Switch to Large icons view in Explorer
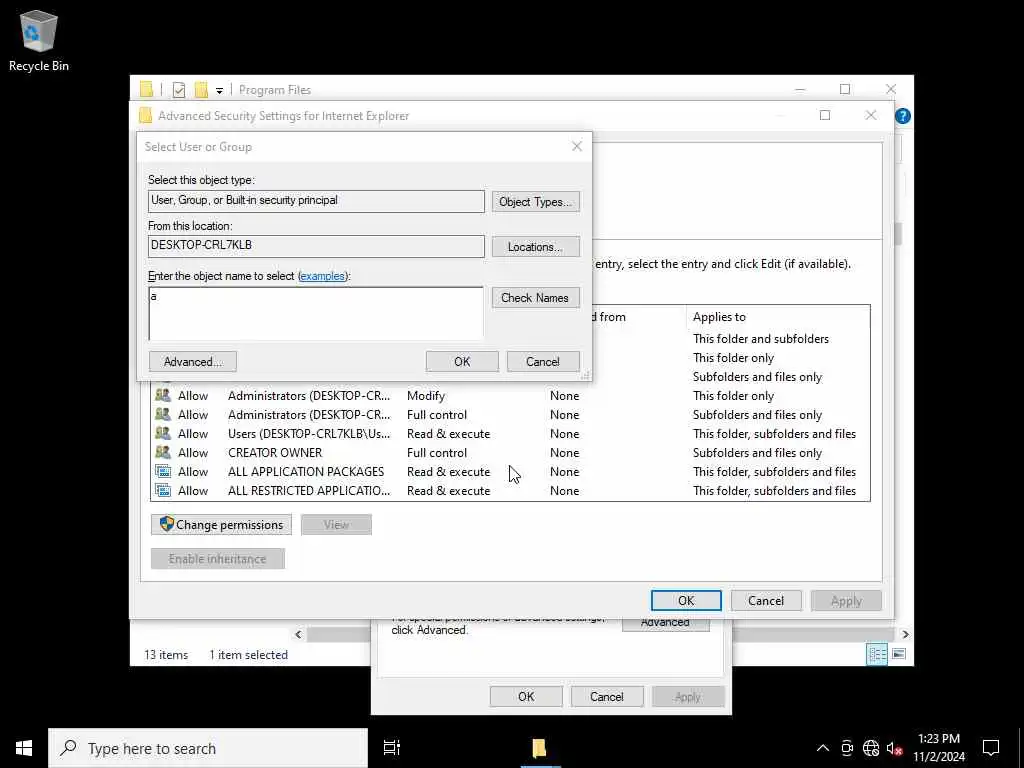The height and width of the screenshot is (768, 1024). (x=899, y=654)
